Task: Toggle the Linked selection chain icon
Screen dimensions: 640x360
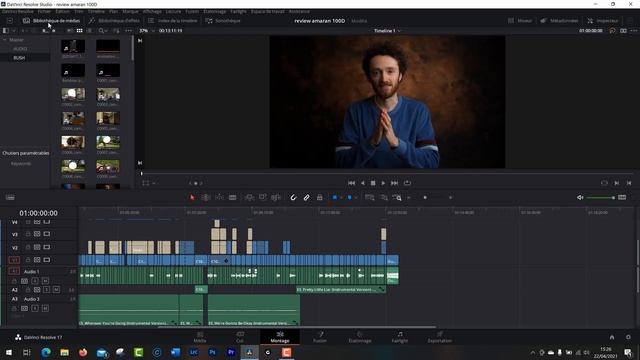Action: click(306, 198)
